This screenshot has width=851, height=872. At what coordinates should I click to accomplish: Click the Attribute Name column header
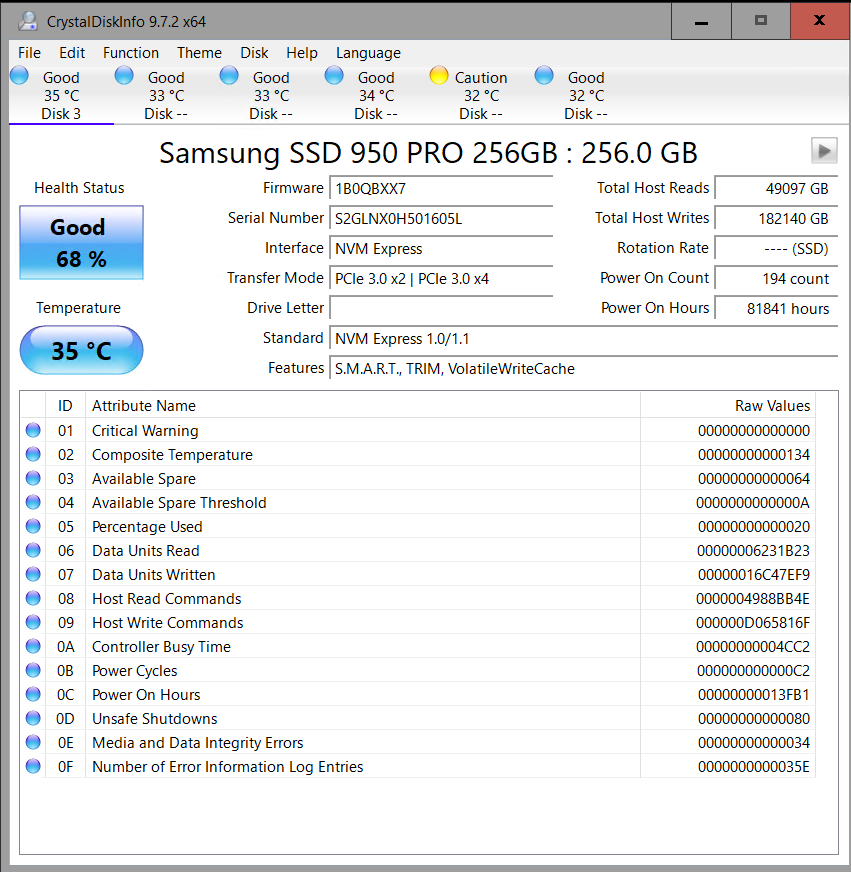tap(362, 406)
